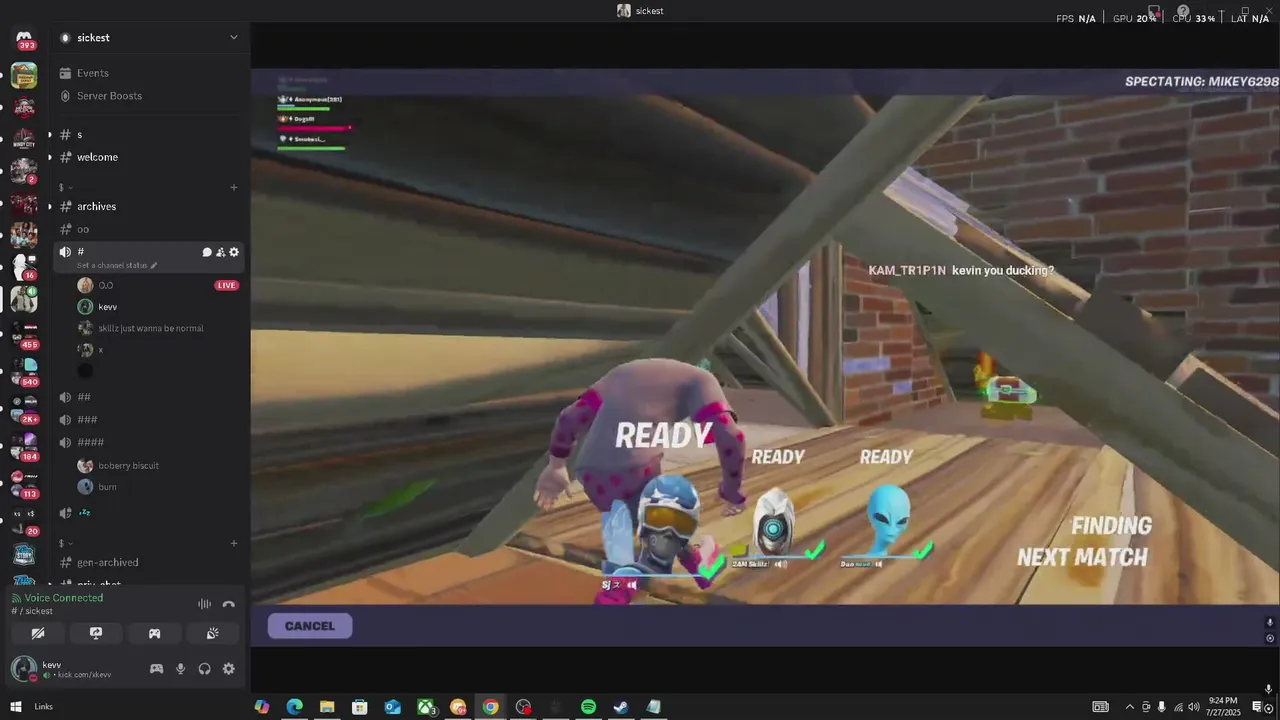Open Xbox app from the taskbar

pyautogui.click(x=425, y=707)
